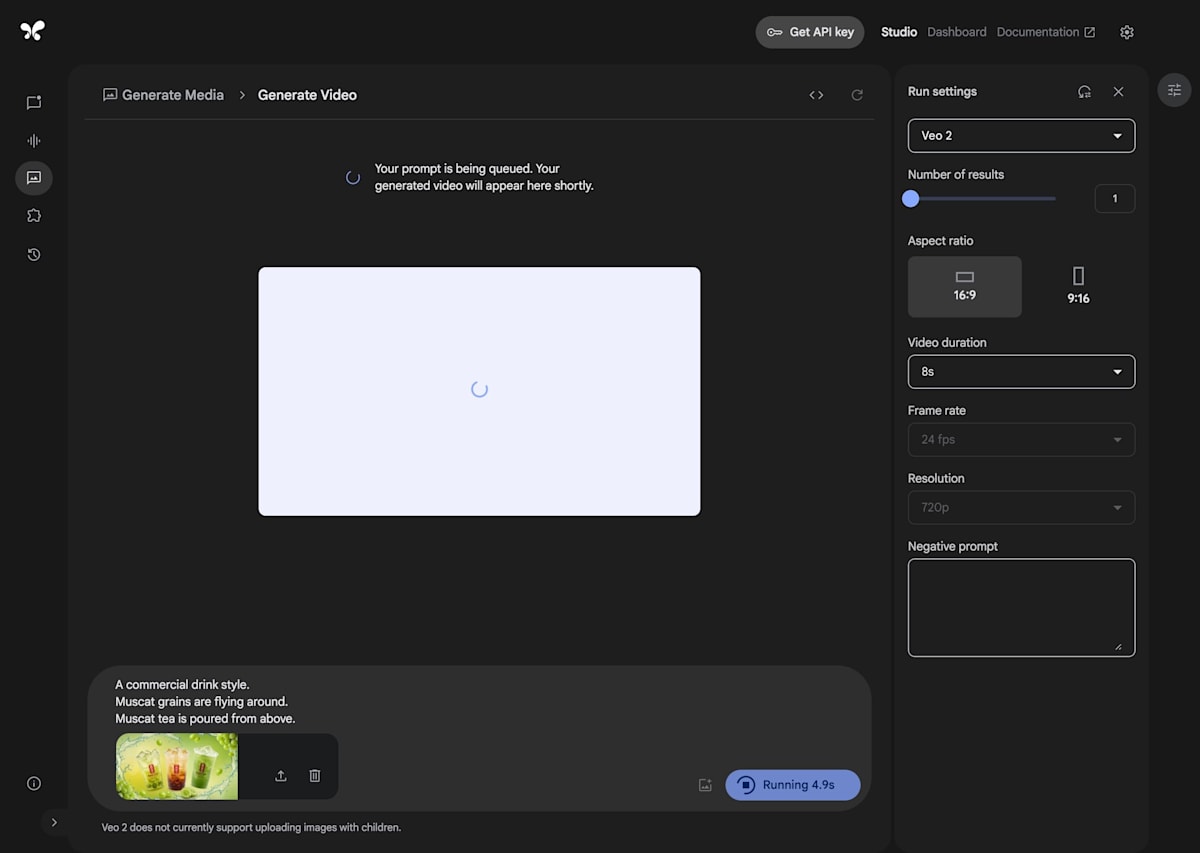
Task: Open the Veo 2 model dropdown
Action: tap(1021, 136)
